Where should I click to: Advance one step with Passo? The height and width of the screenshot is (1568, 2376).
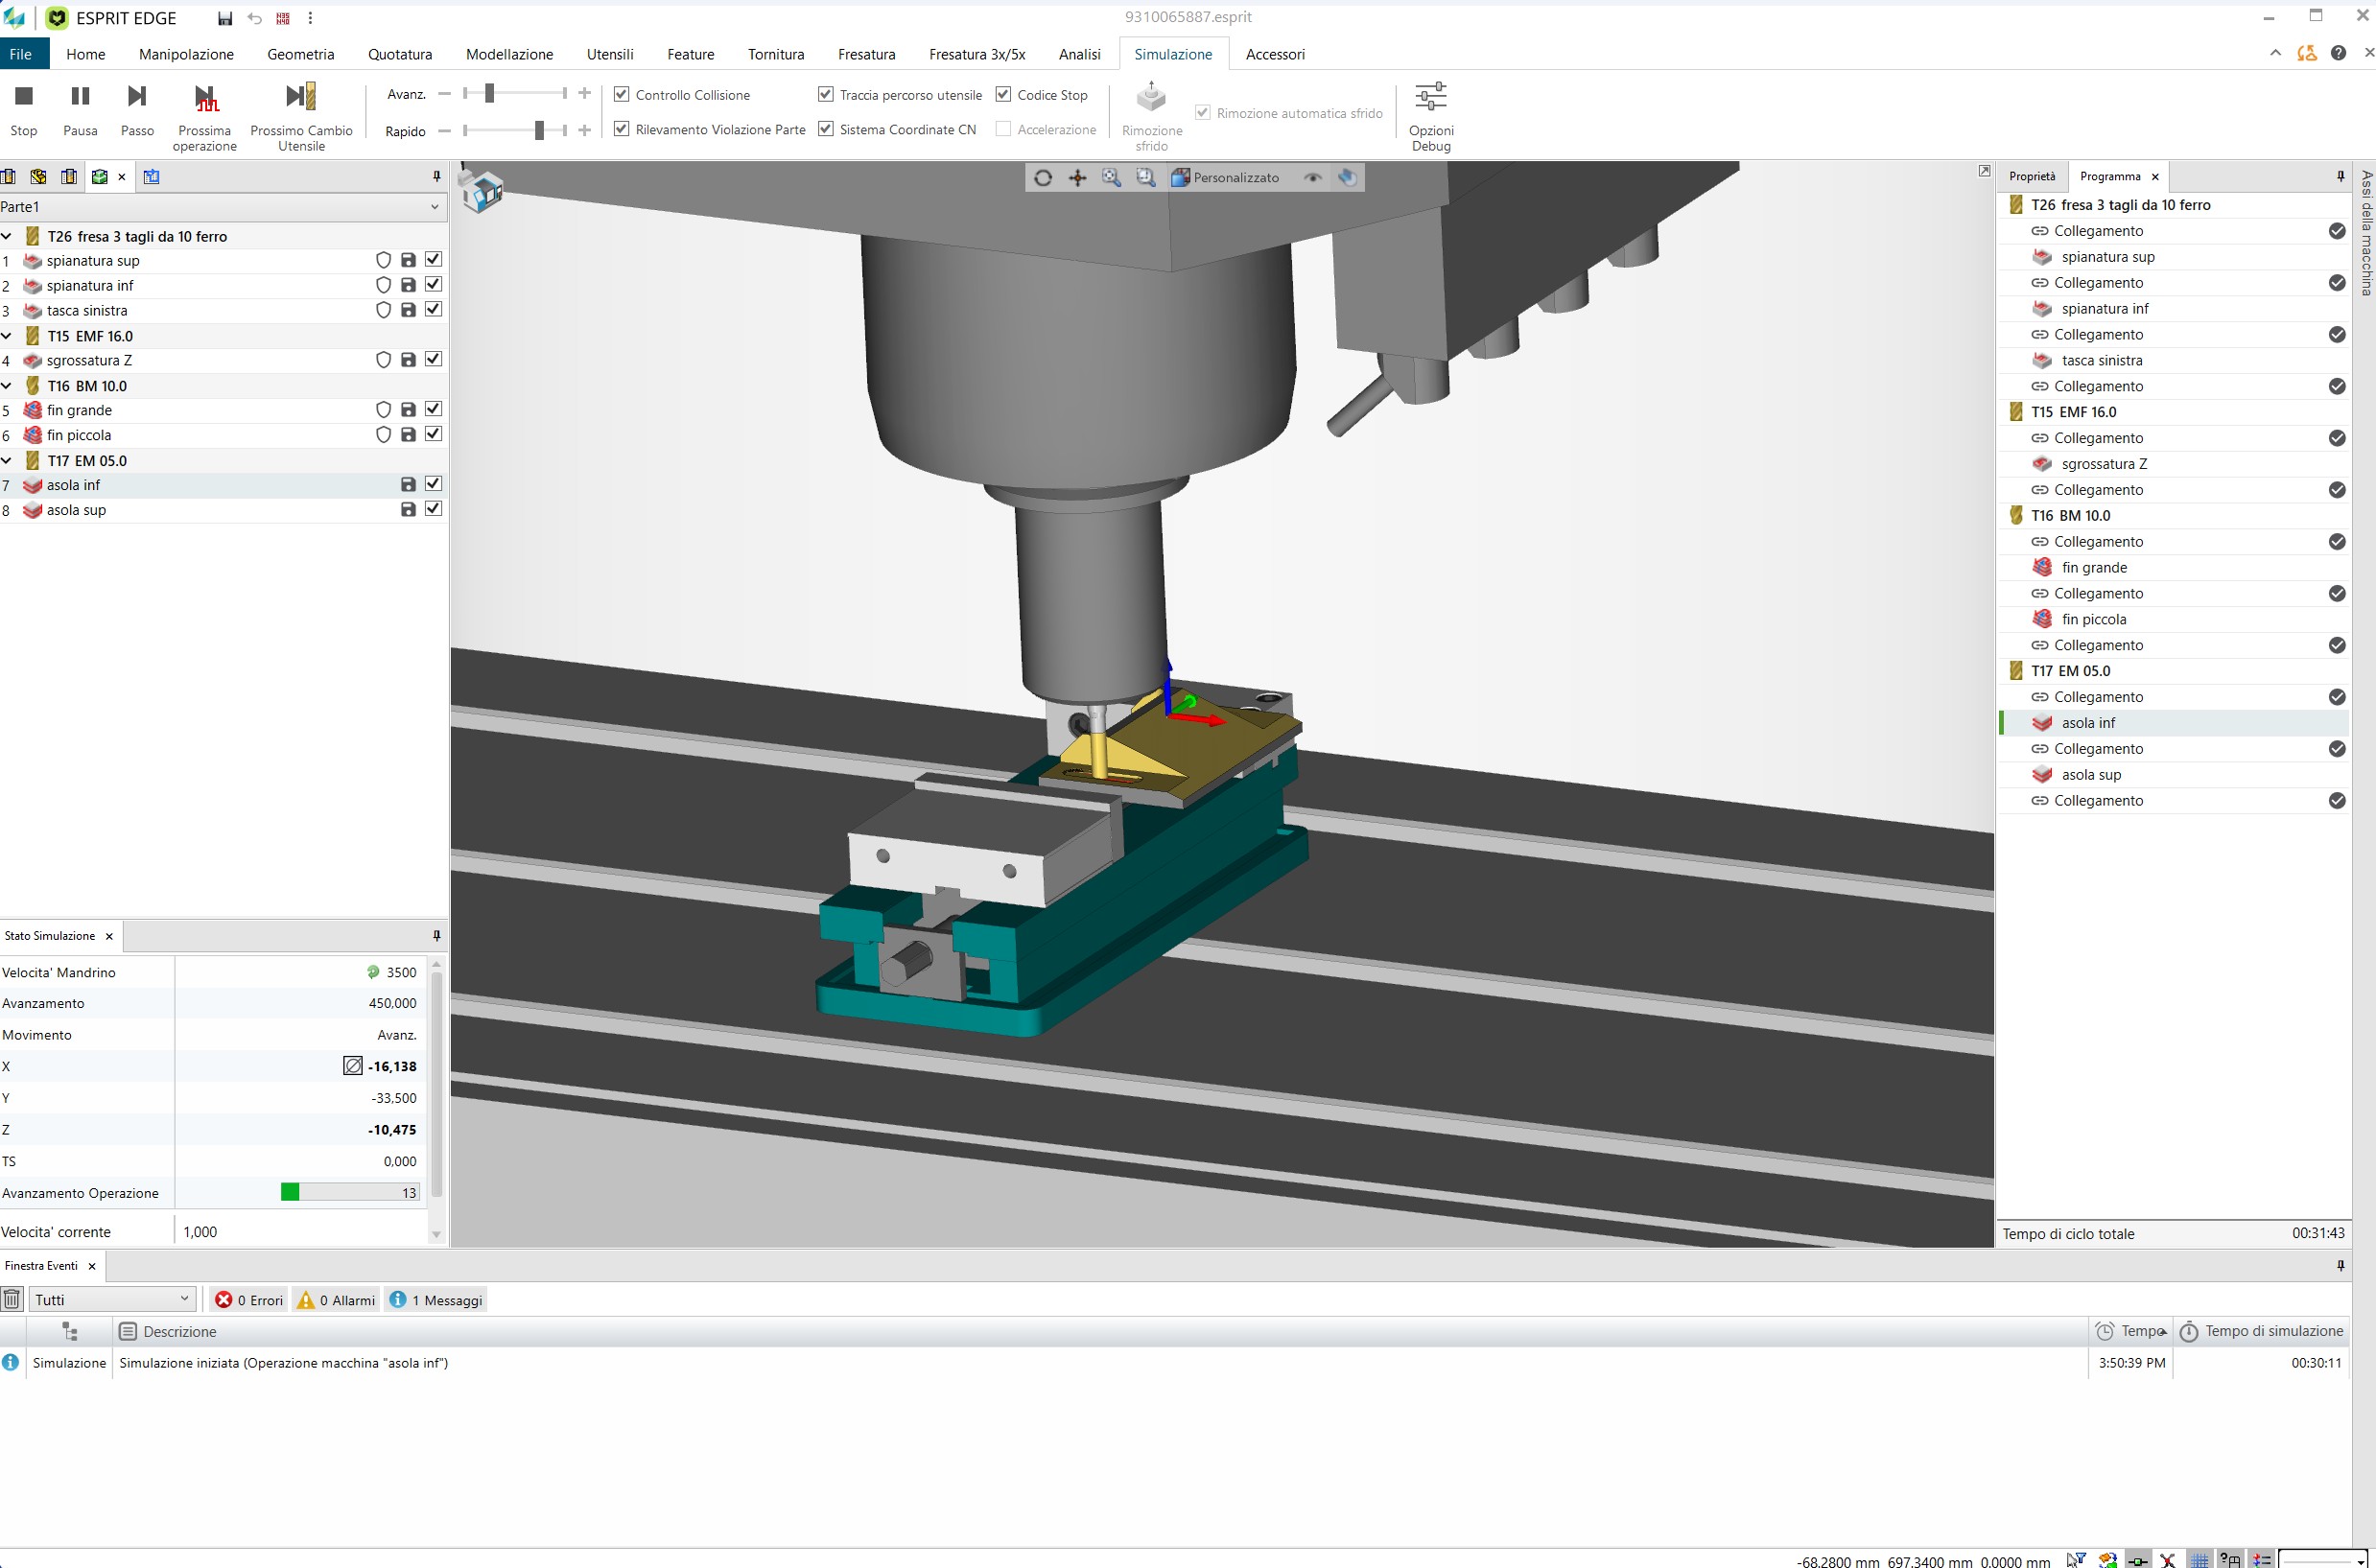(x=137, y=109)
